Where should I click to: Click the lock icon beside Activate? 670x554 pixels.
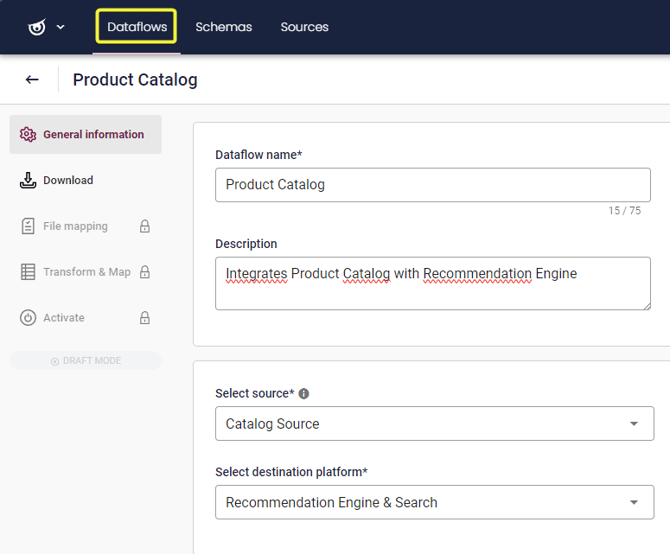(x=145, y=318)
